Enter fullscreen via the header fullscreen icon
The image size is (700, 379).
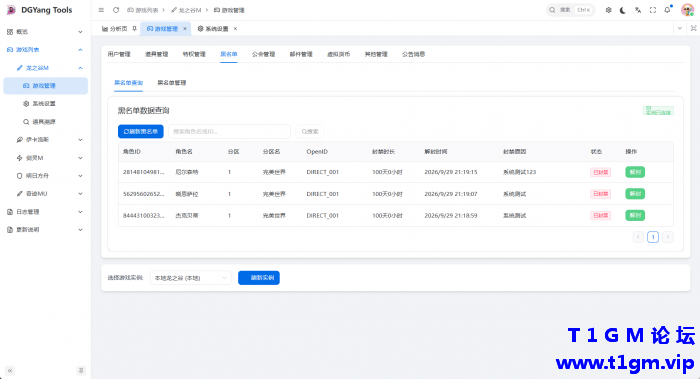pyautogui.click(x=653, y=10)
